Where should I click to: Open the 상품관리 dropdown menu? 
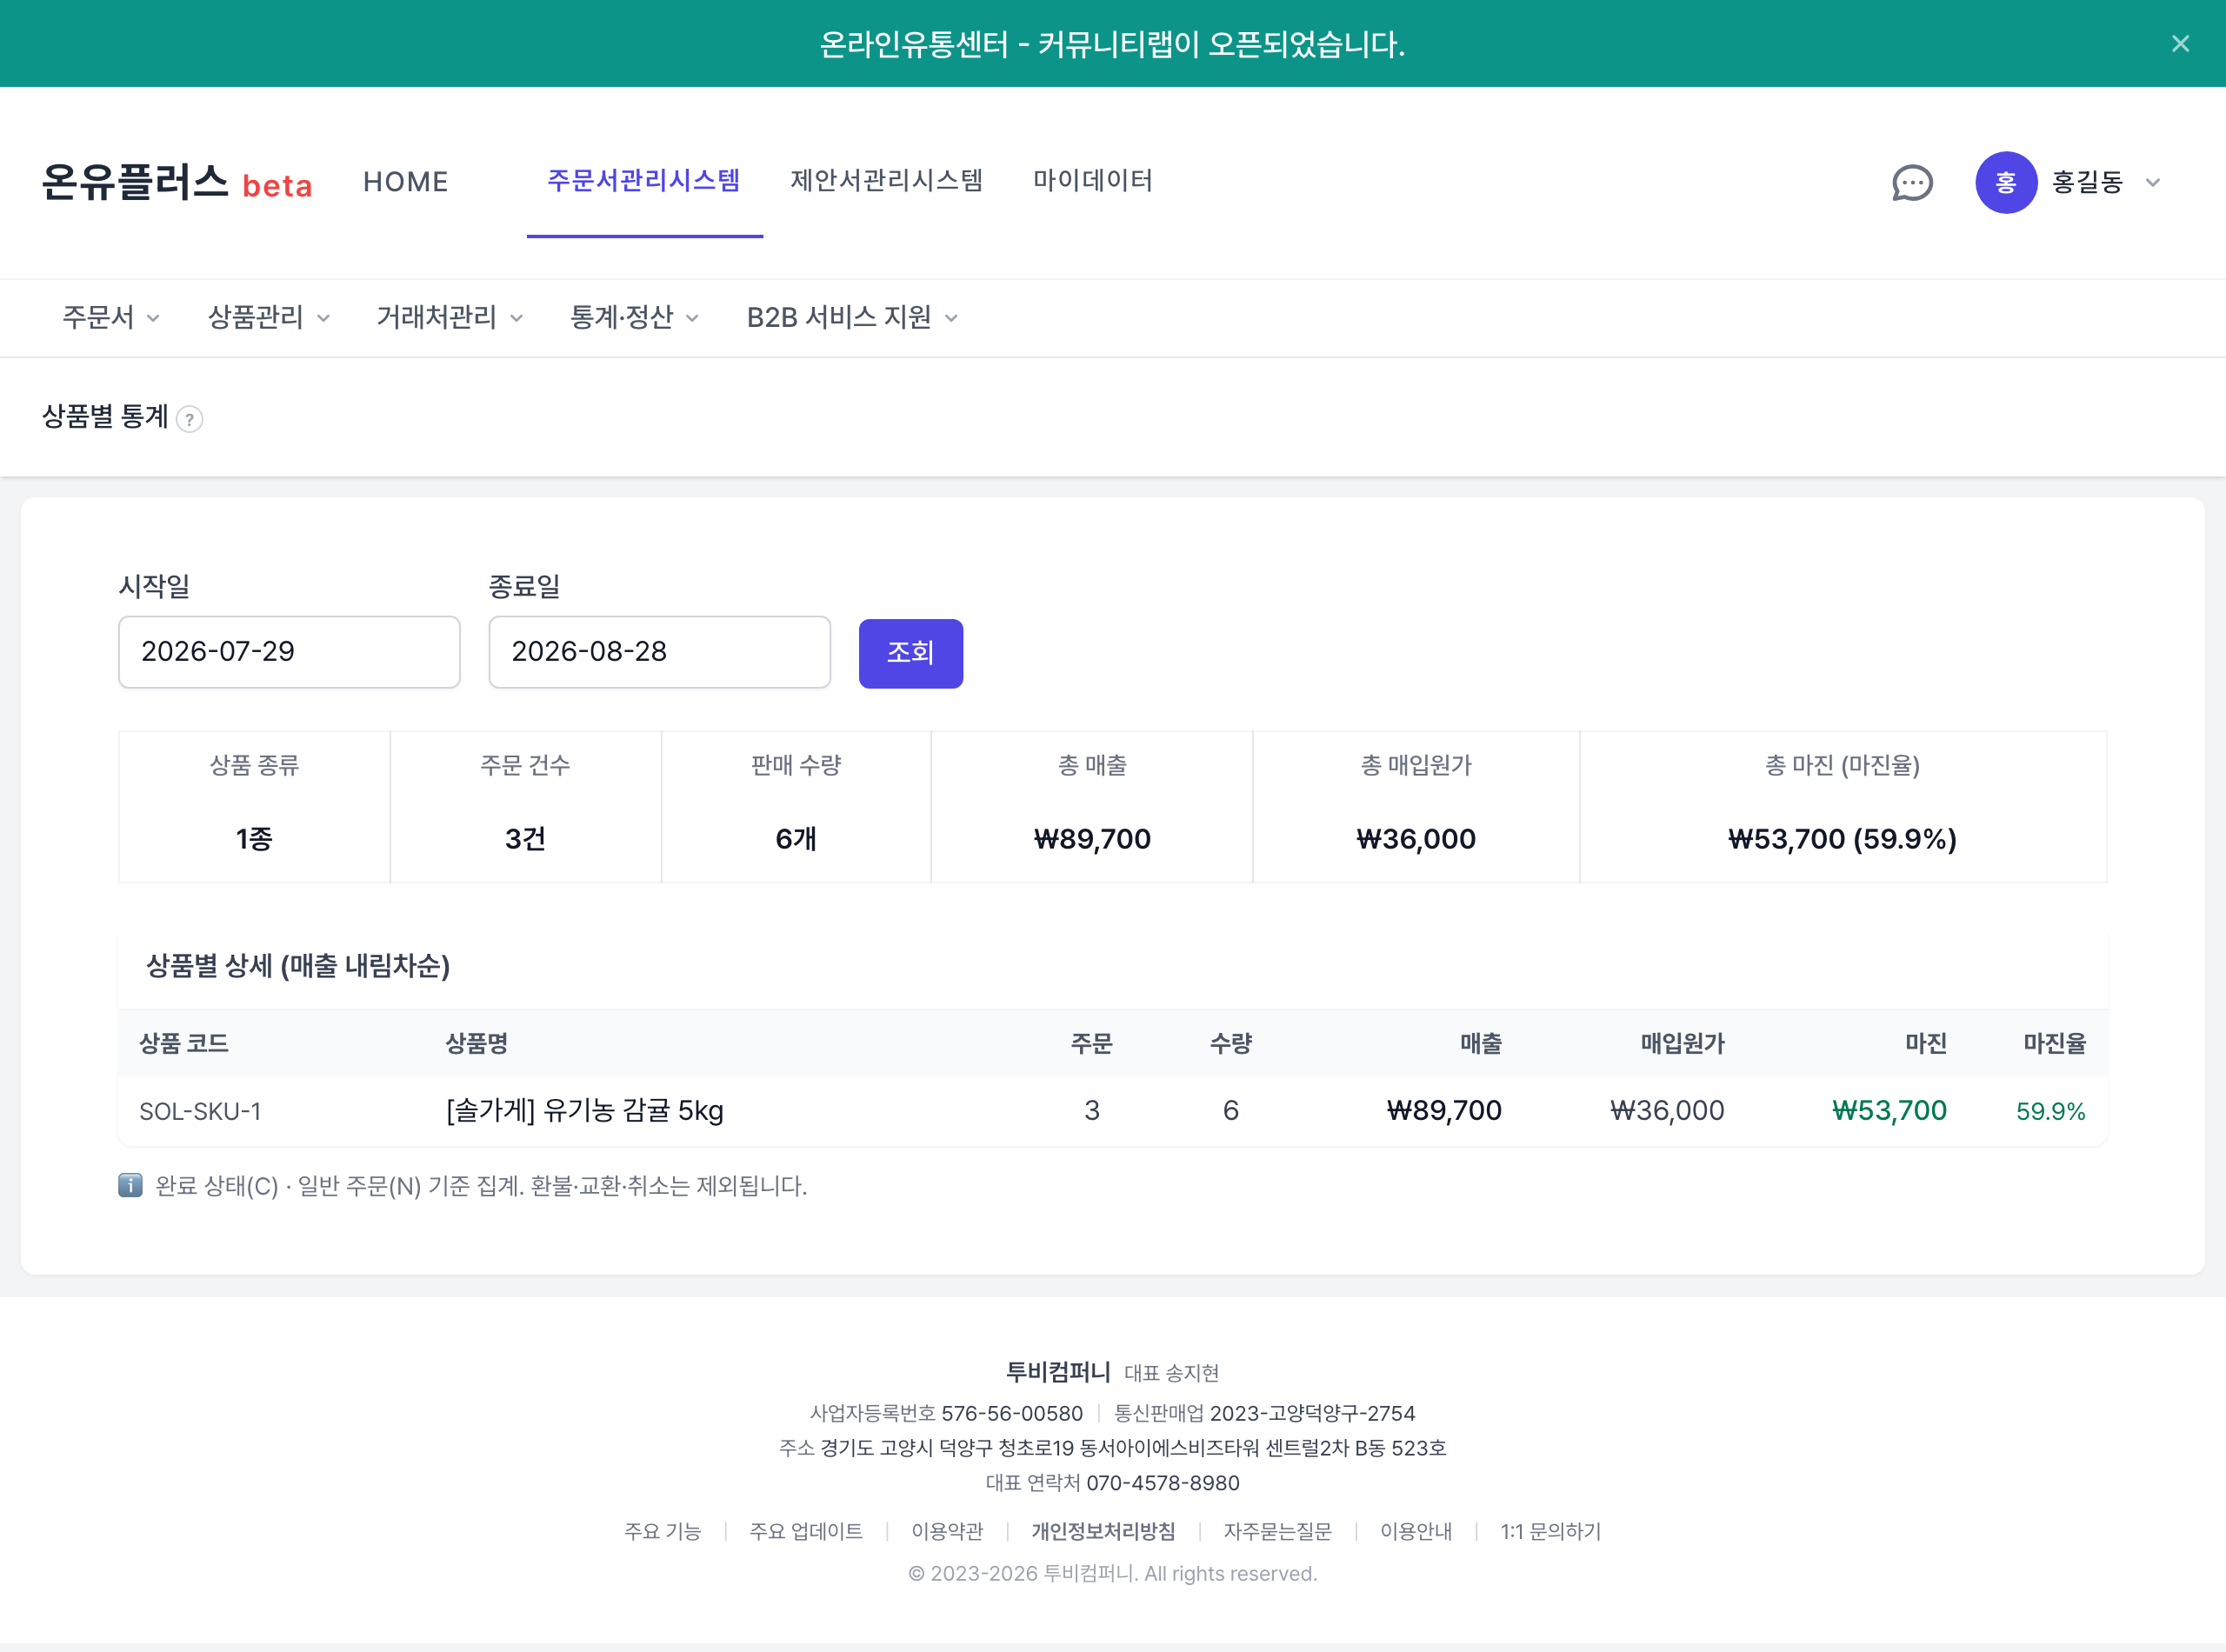[x=269, y=318]
